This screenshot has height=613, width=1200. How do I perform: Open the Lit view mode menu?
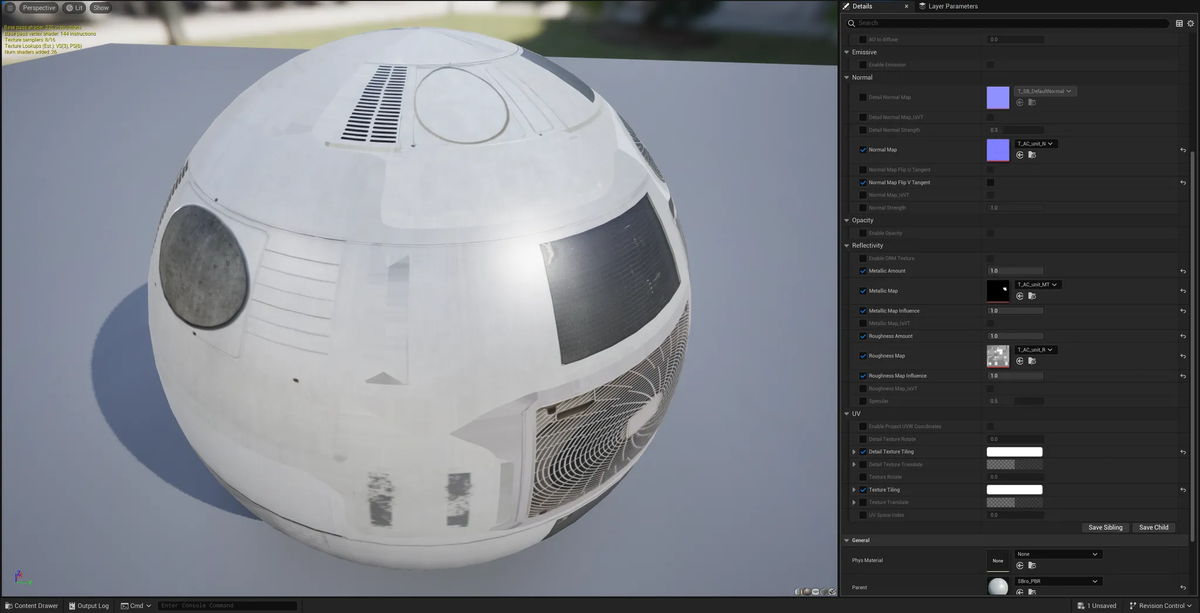click(74, 8)
